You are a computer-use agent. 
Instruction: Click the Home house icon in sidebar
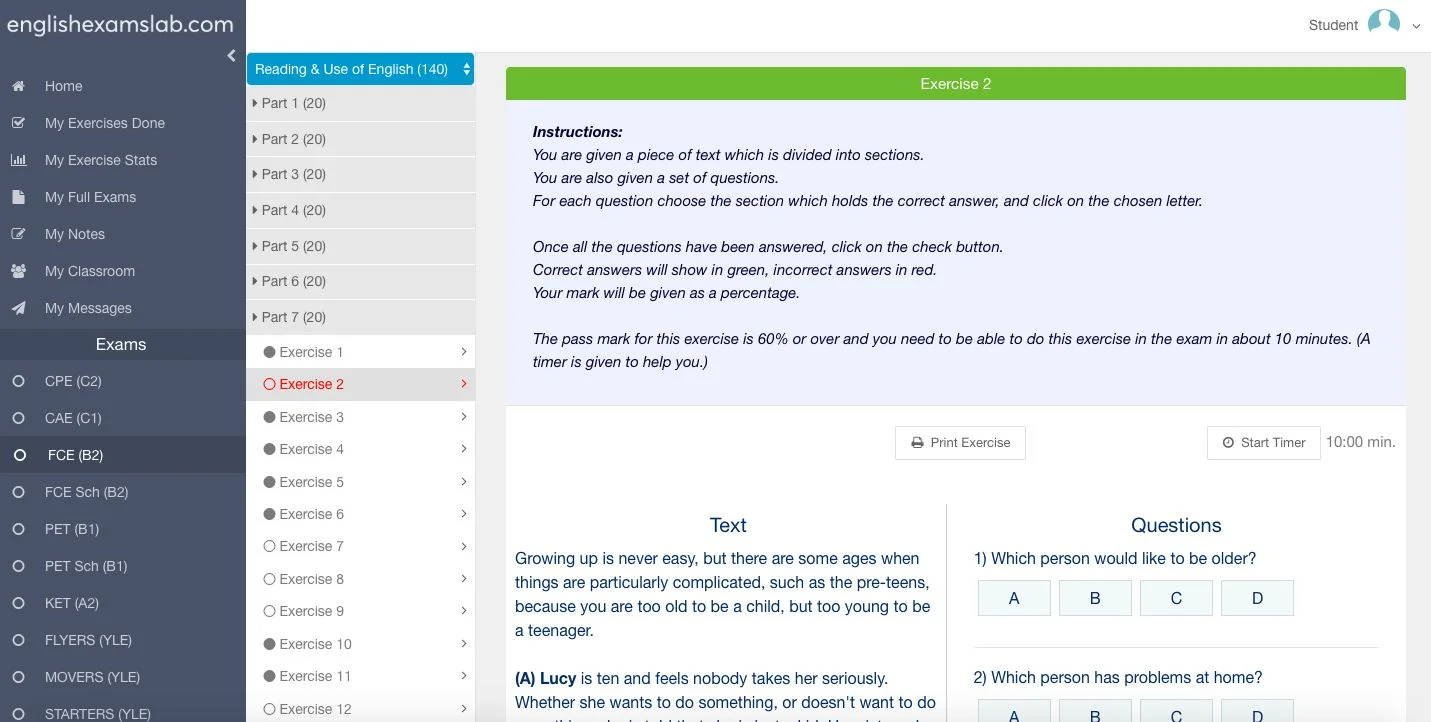[x=18, y=87]
